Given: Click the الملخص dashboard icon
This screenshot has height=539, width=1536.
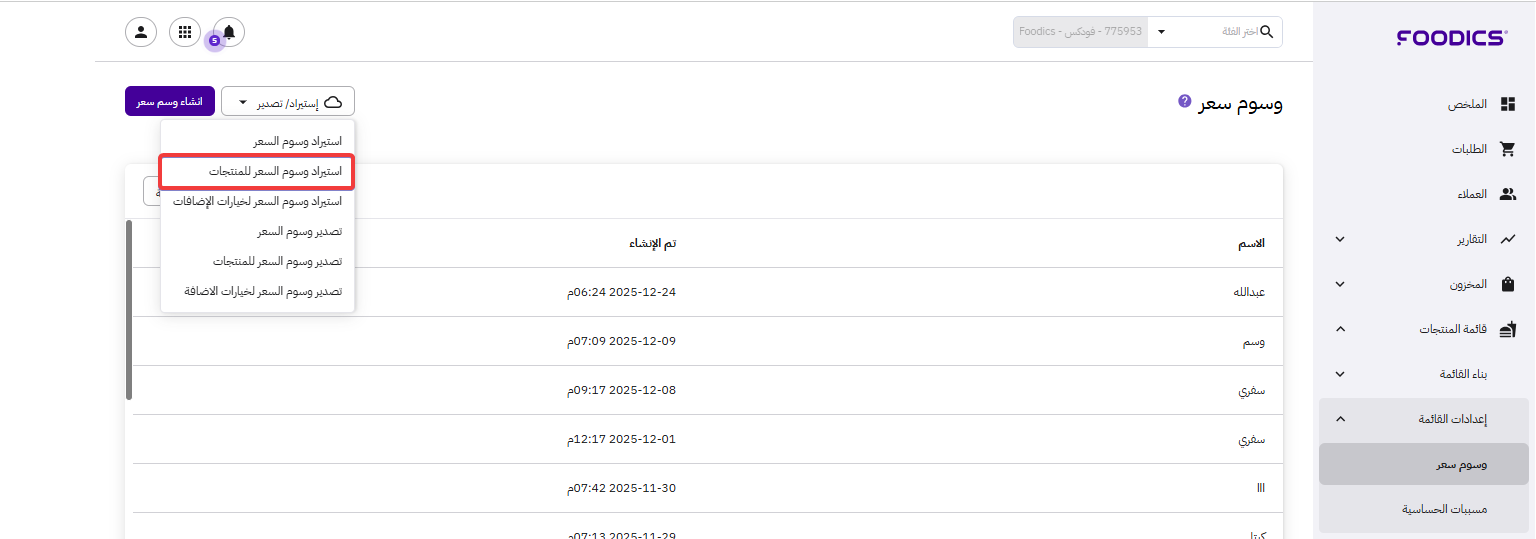Looking at the screenshot, I should [1508, 104].
